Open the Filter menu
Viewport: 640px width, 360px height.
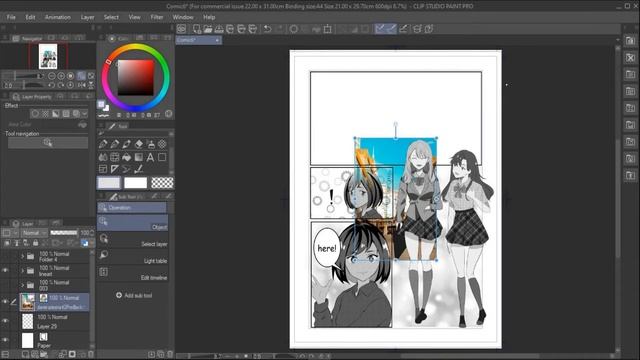157,17
